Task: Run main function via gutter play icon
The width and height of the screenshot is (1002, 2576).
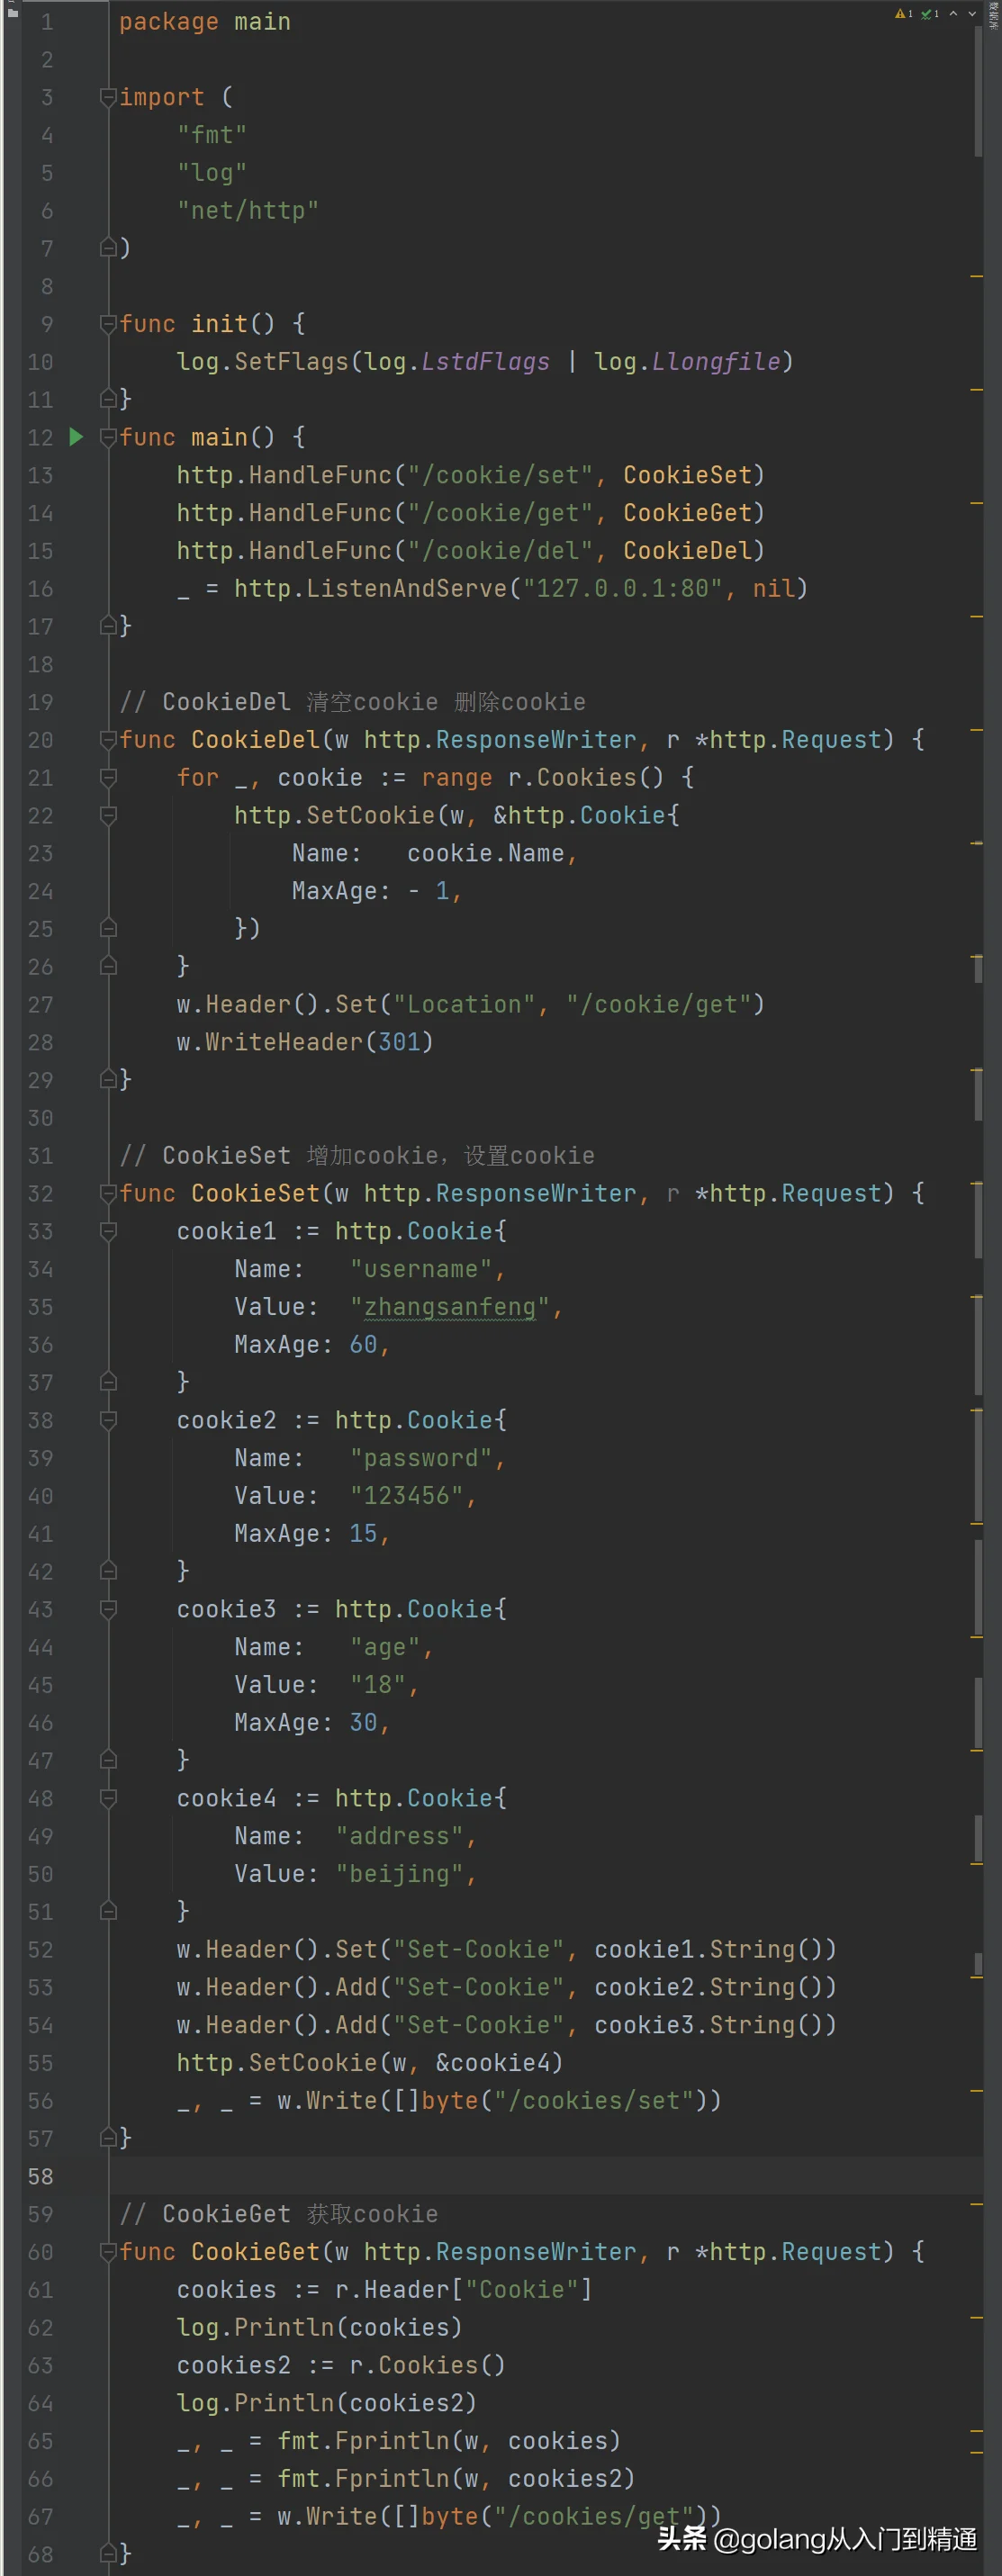Action: click(x=76, y=437)
